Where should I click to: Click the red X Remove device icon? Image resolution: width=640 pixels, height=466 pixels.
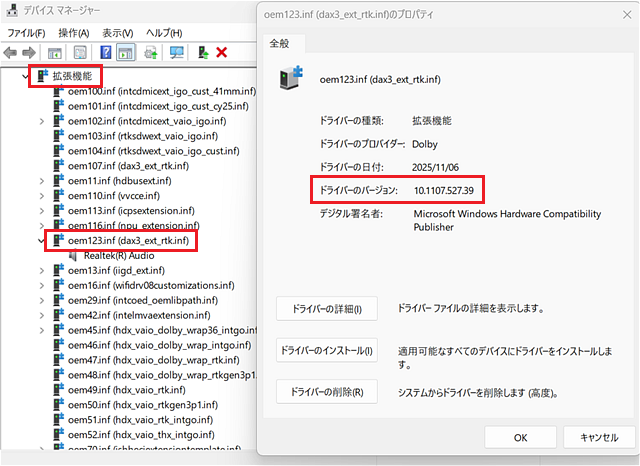point(222,53)
